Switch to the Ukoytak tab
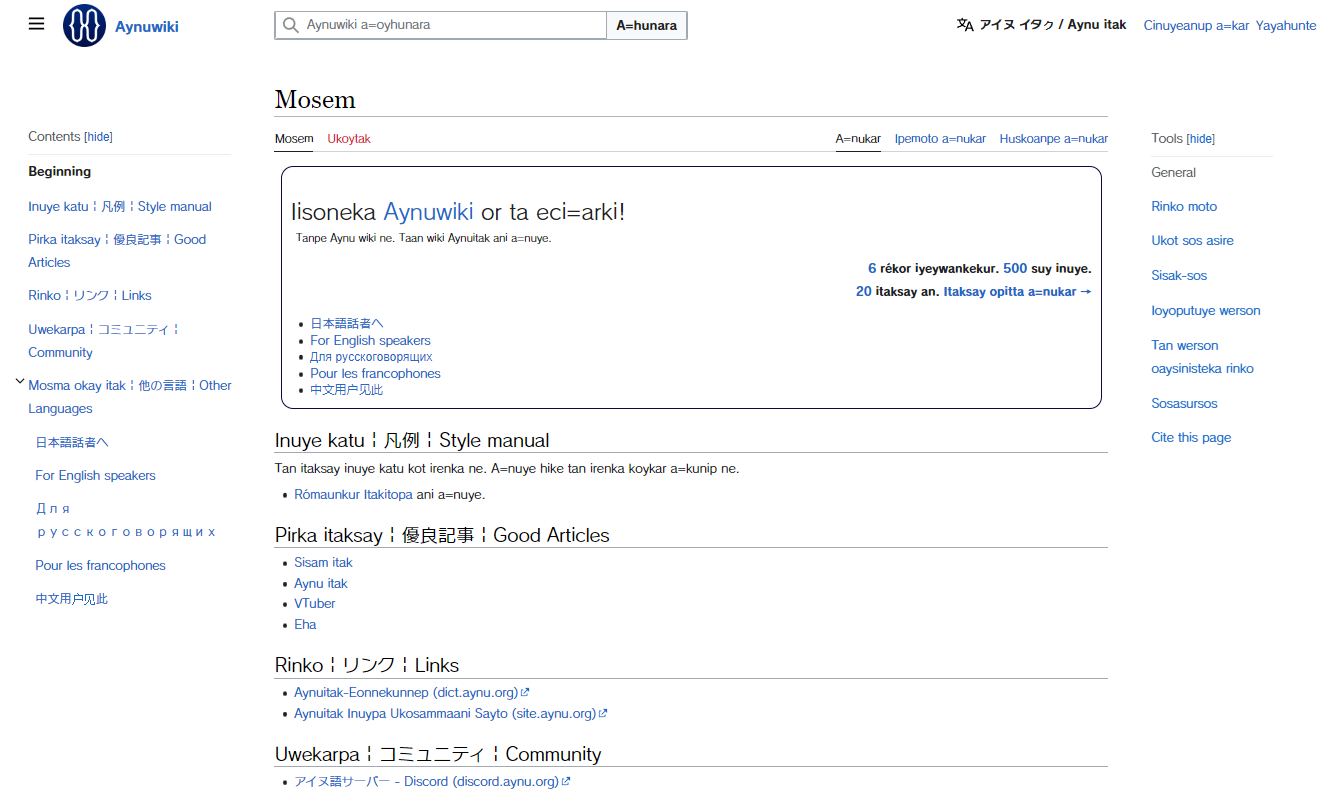 [x=348, y=139]
